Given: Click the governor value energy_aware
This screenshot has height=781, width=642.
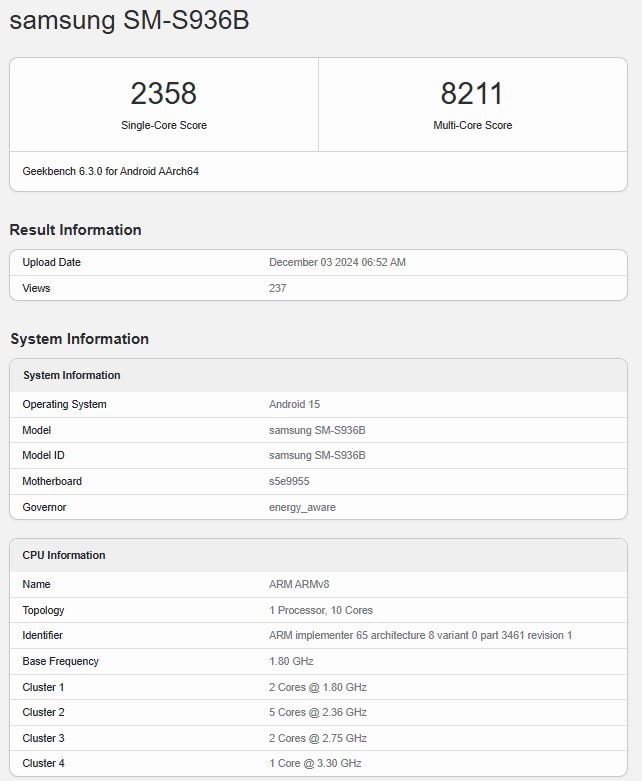Looking at the screenshot, I should coord(302,508).
